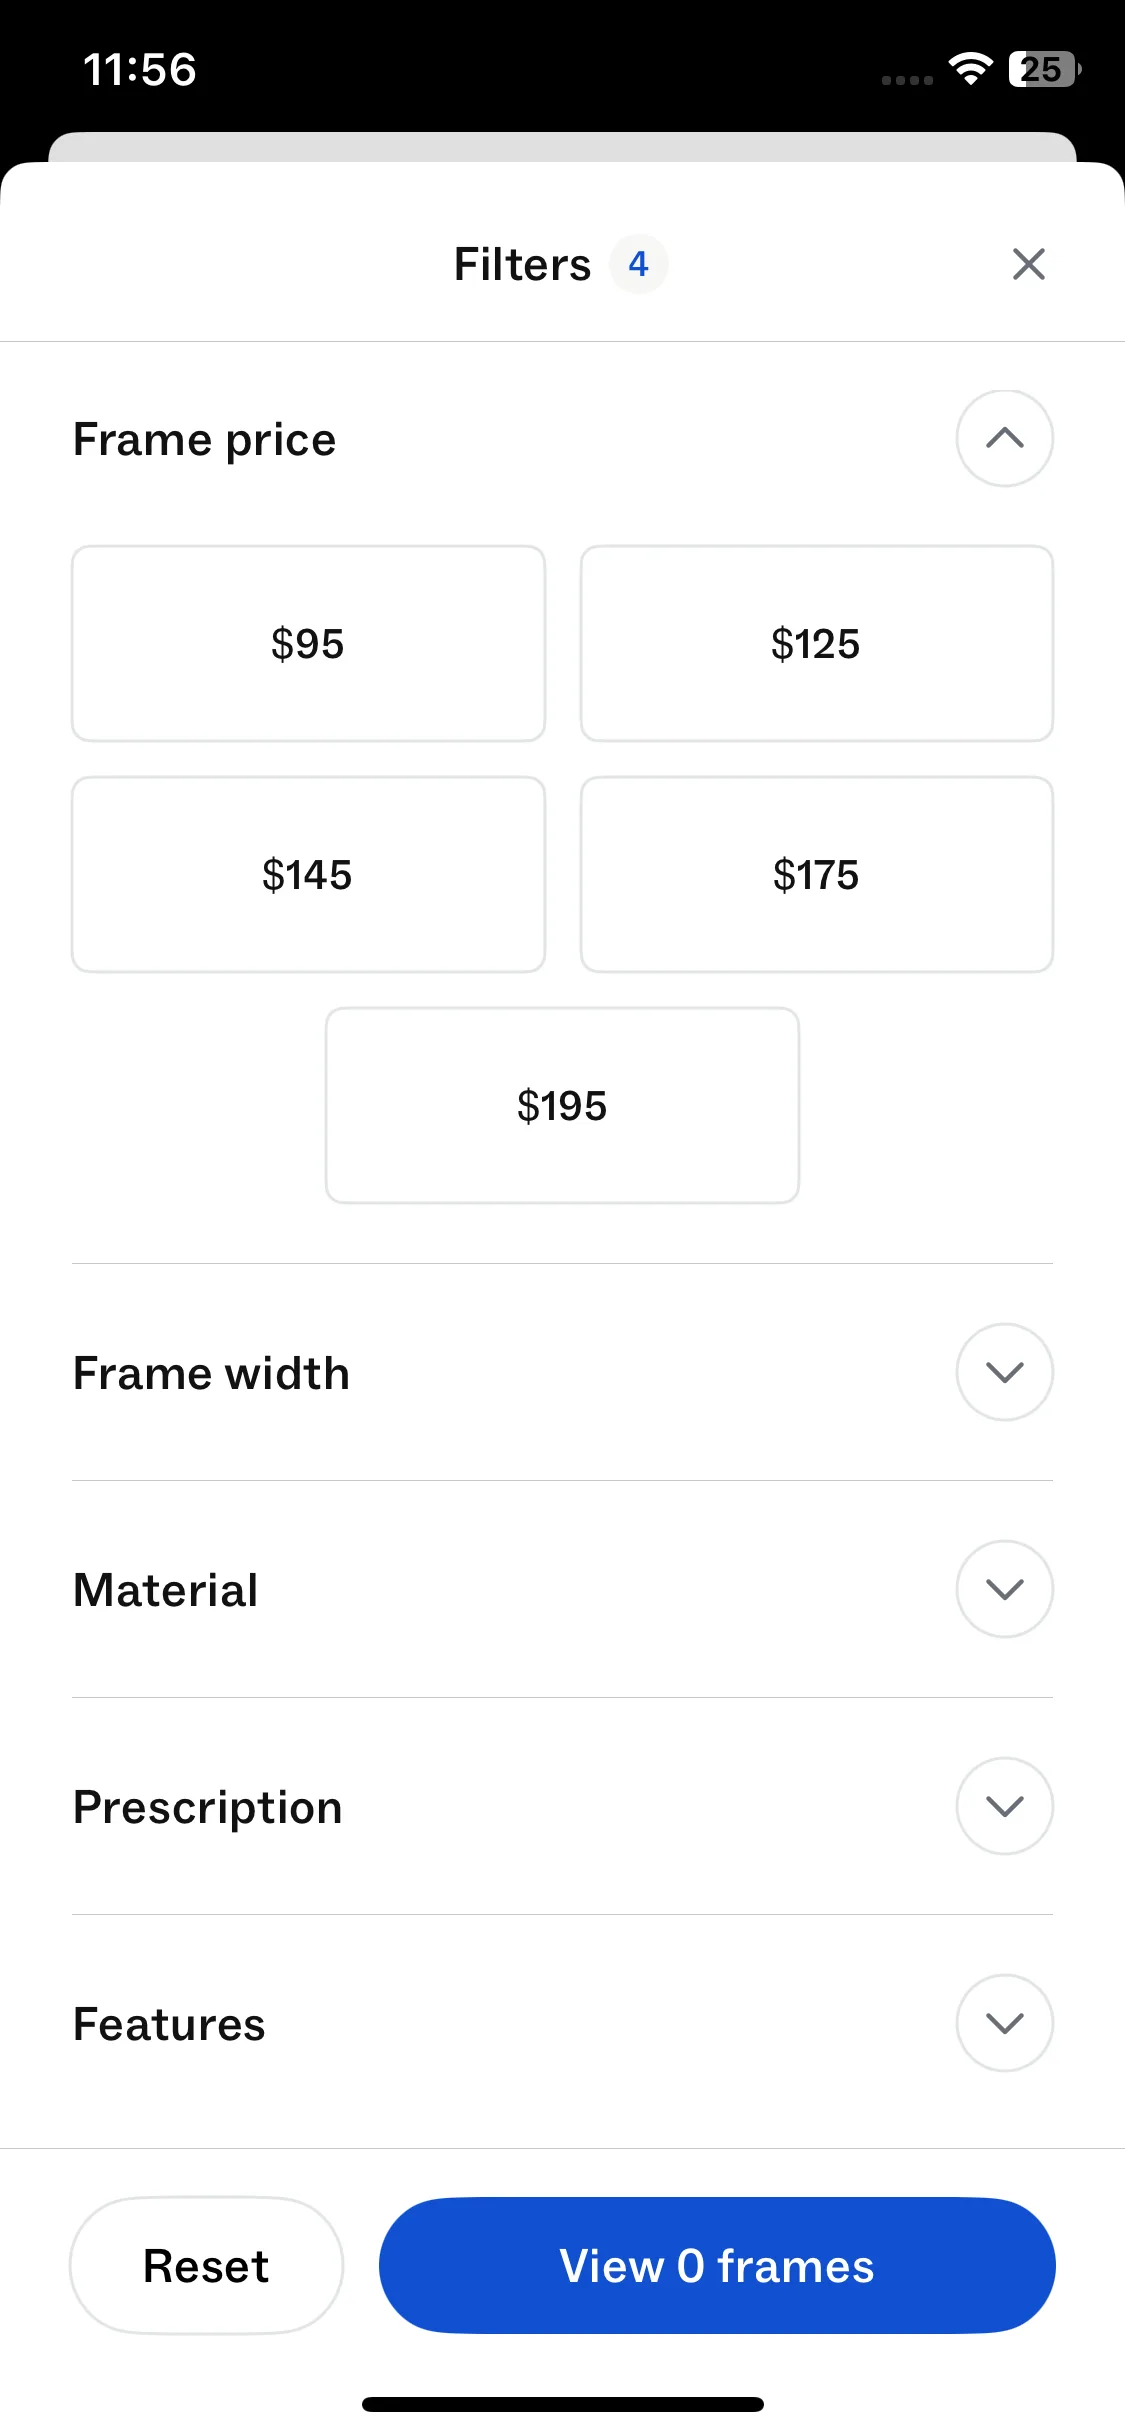
Task: Expand the Prescription filter chevron
Action: click(1004, 1806)
